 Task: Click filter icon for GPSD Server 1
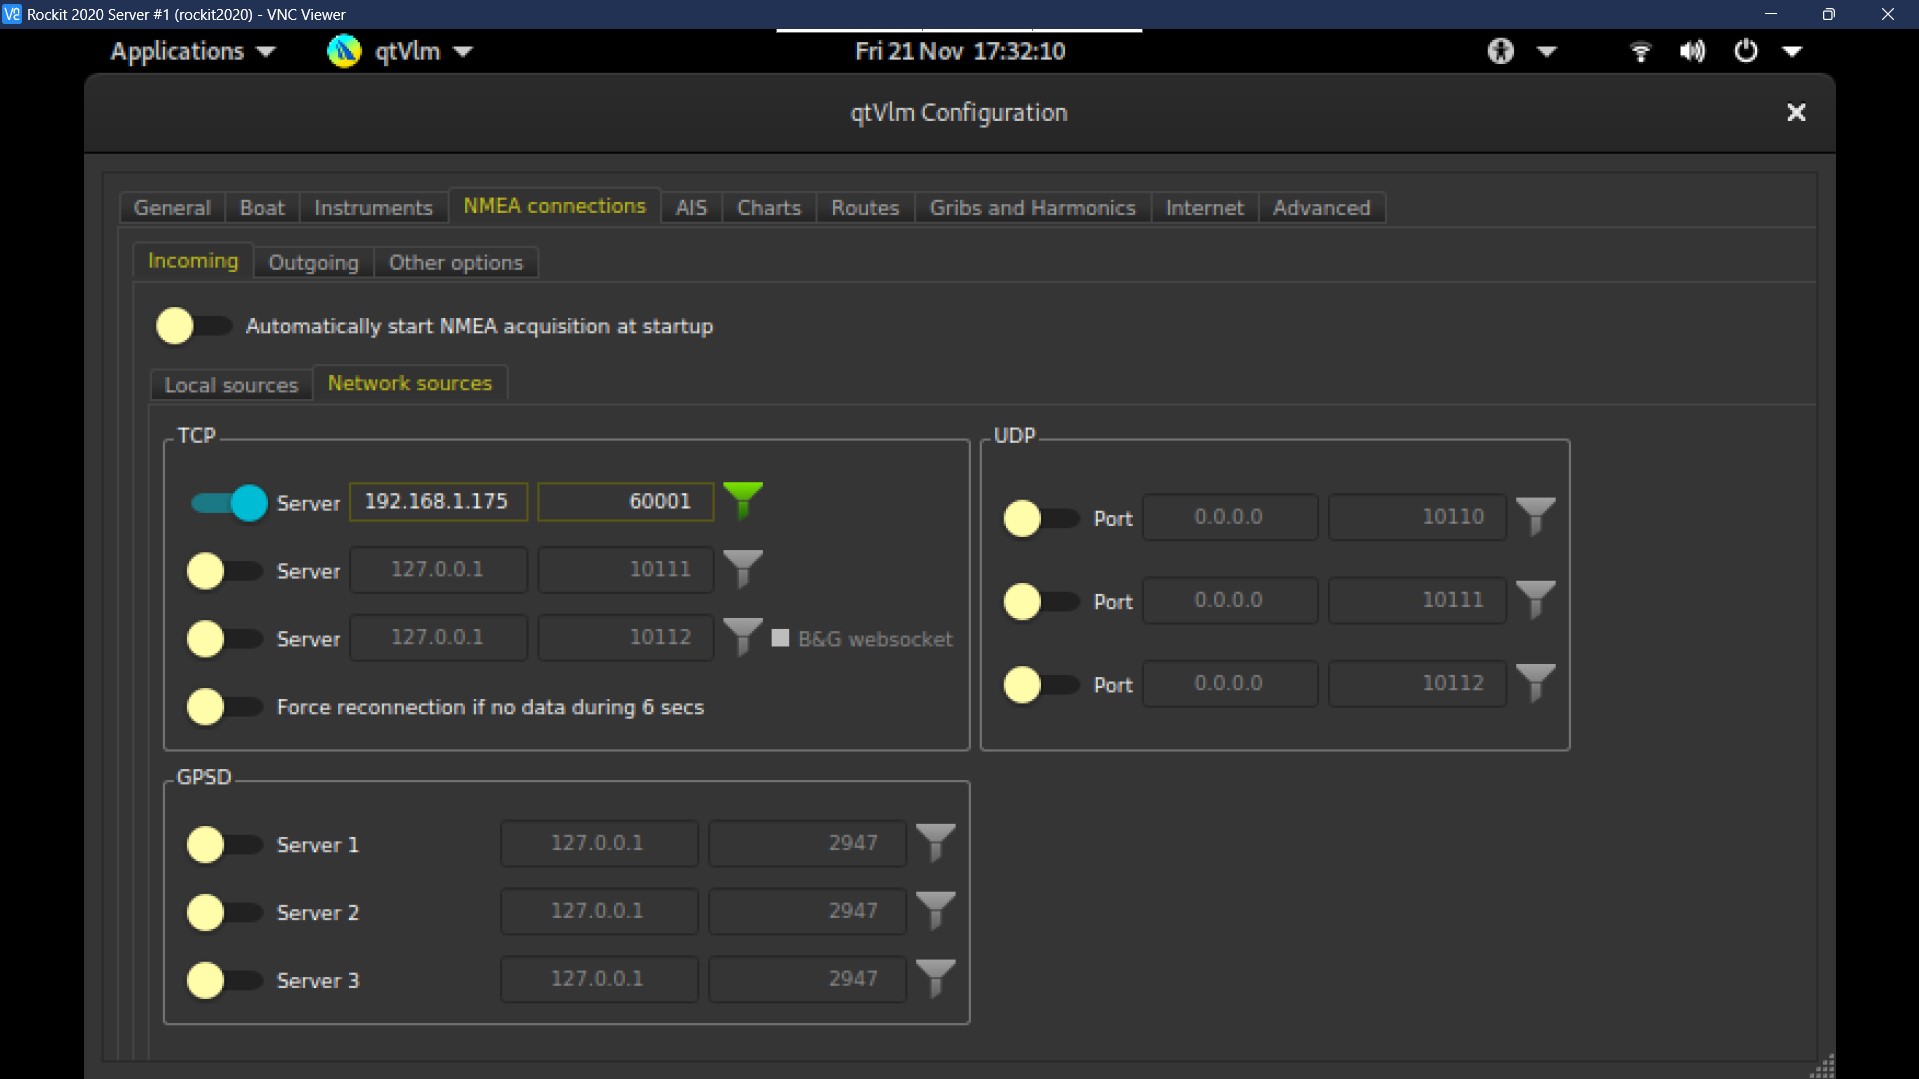pyautogui.click(x=935, y=842)
